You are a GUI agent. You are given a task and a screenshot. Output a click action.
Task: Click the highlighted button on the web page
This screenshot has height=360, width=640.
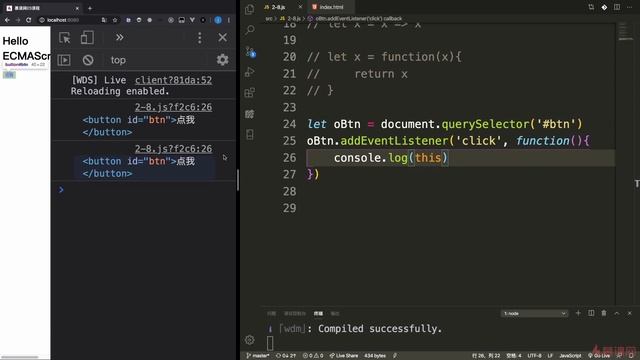[x=9, y=75]
